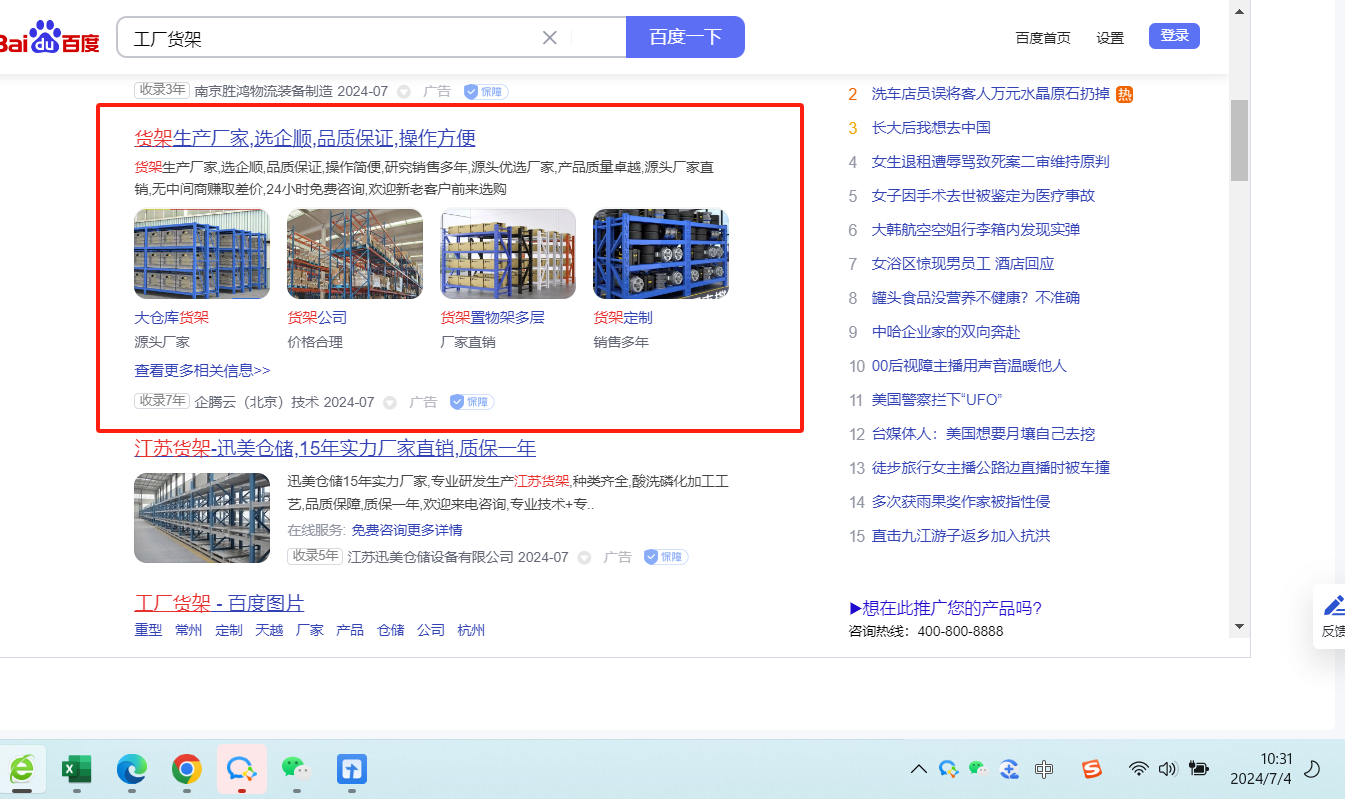Screen dimensions: 1345x799
Task: Click the 货架置物架多层 link
Action: [493, 317]
